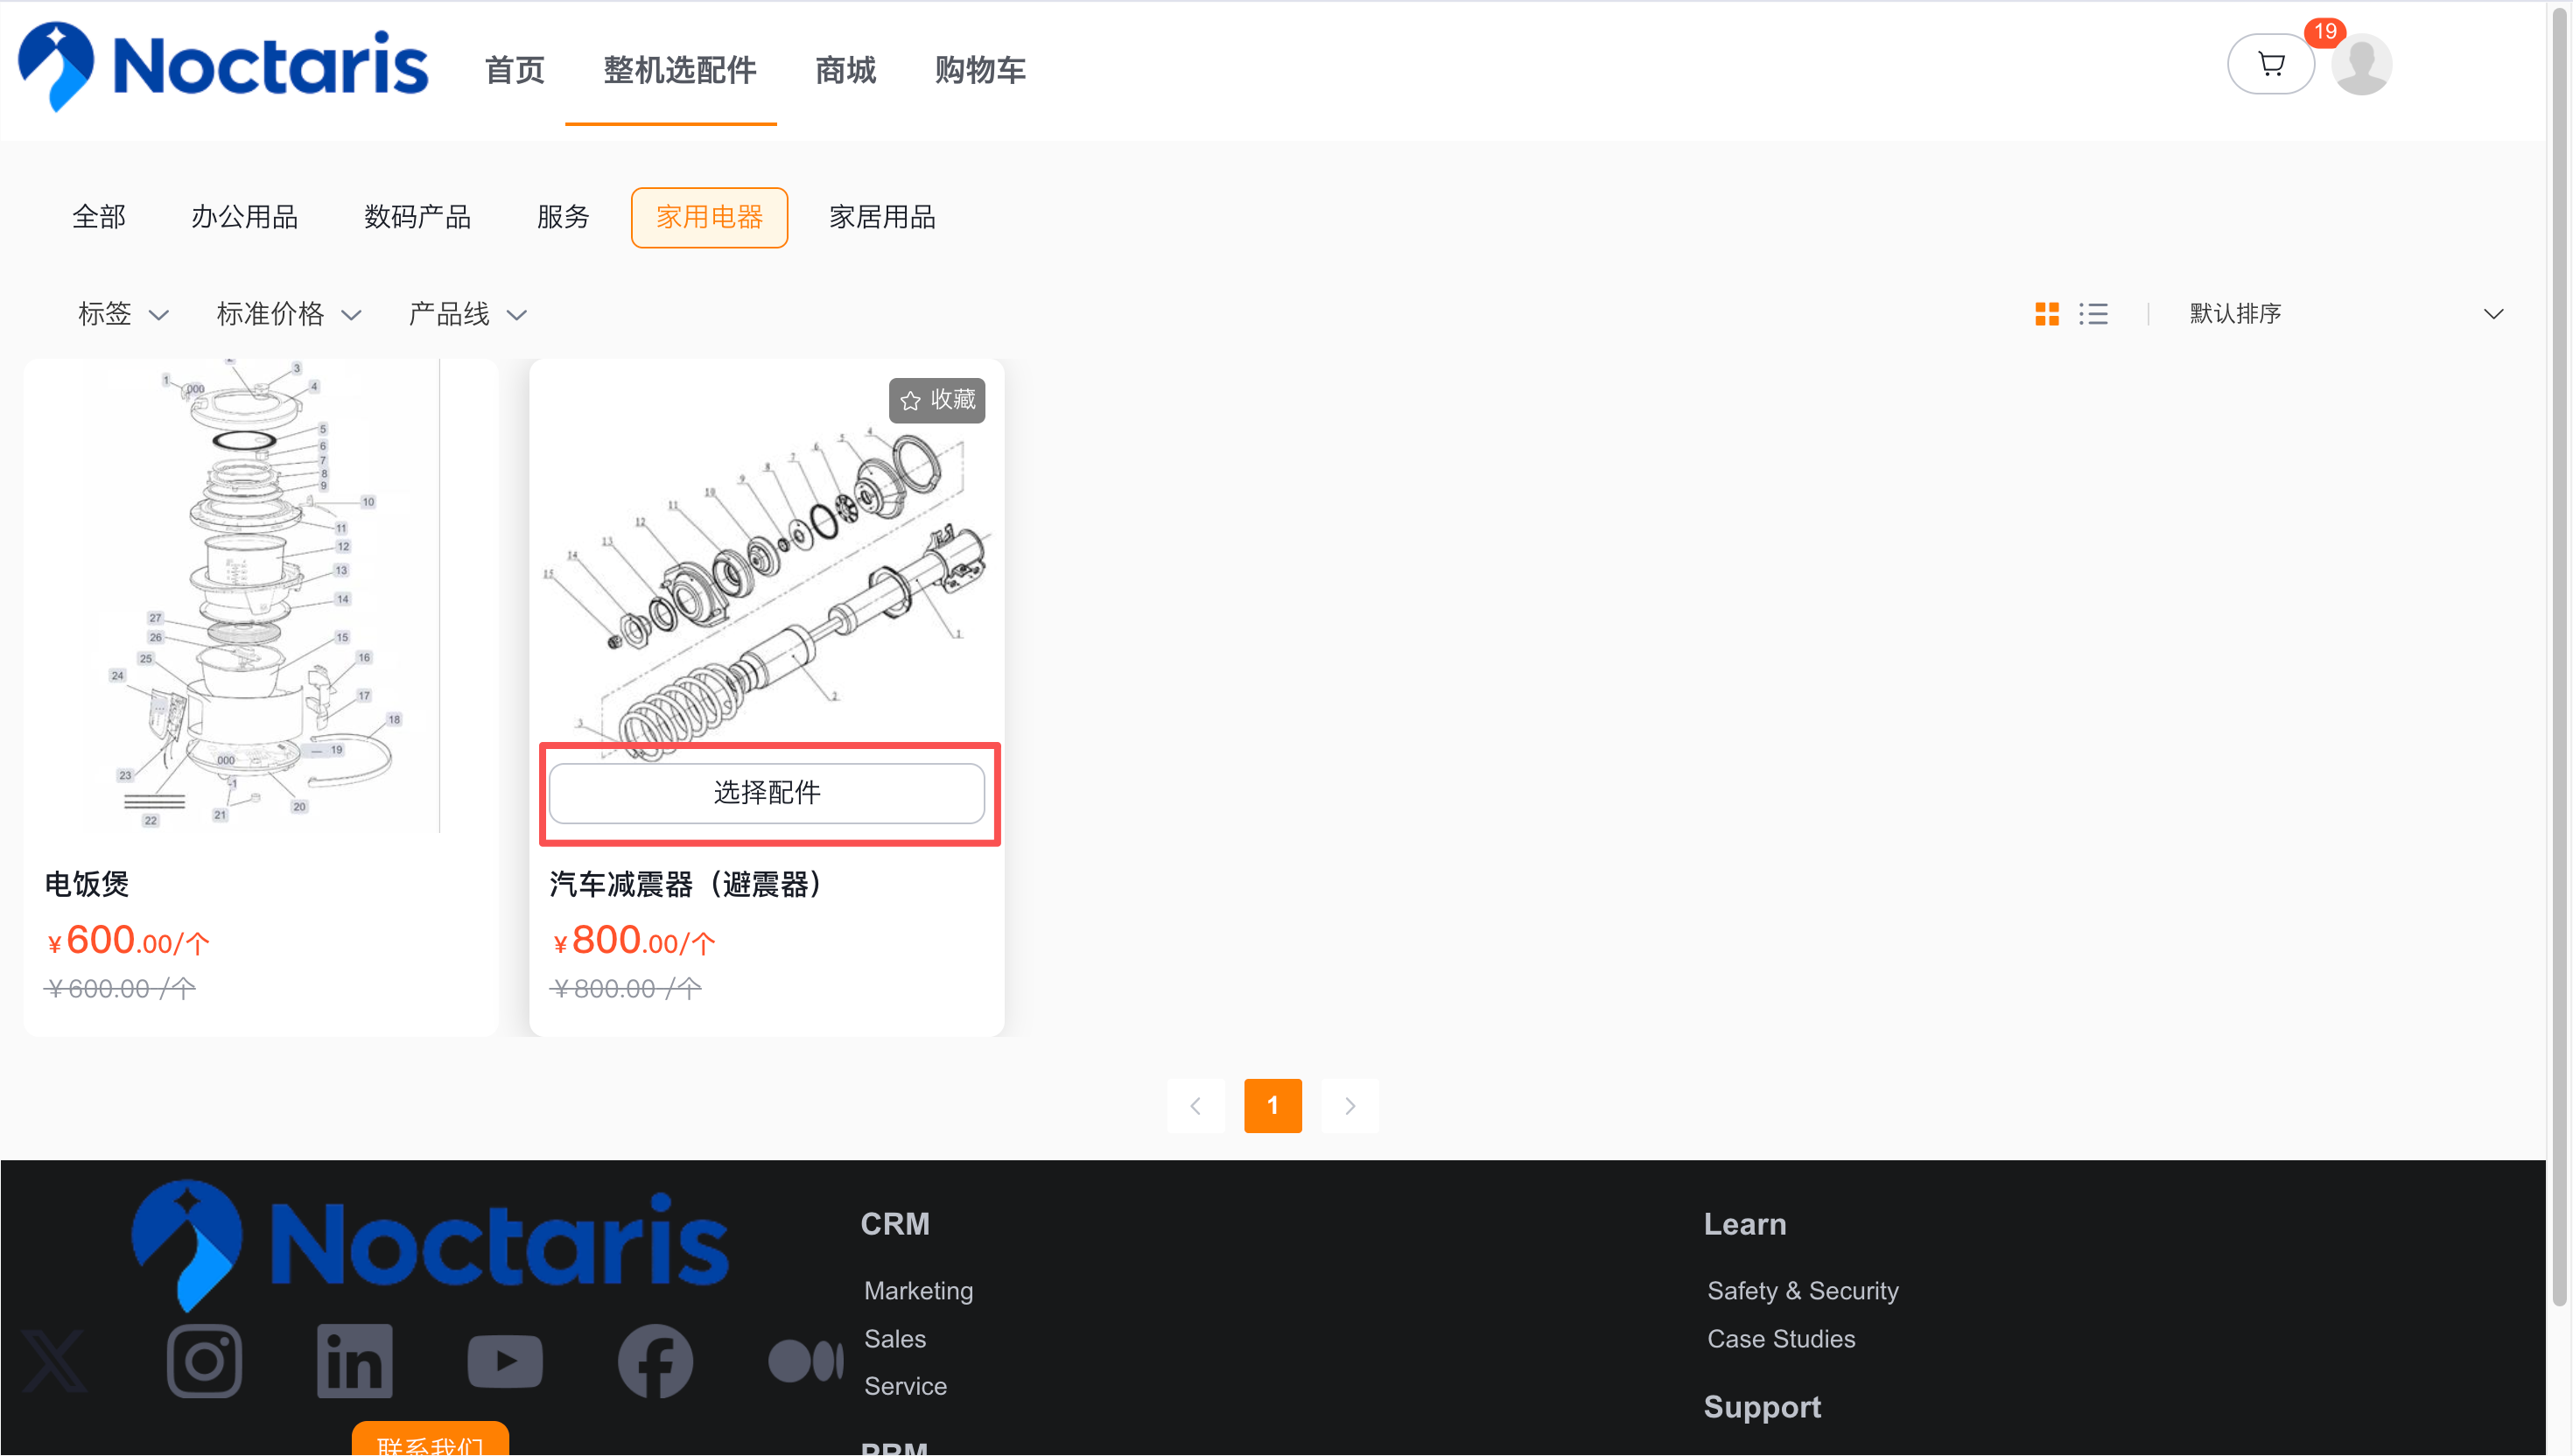The width and height of the screenshot is (2573, 1456).
Task: Click the 电饭煲 product thumbnail
Action: tap(261, 596)
